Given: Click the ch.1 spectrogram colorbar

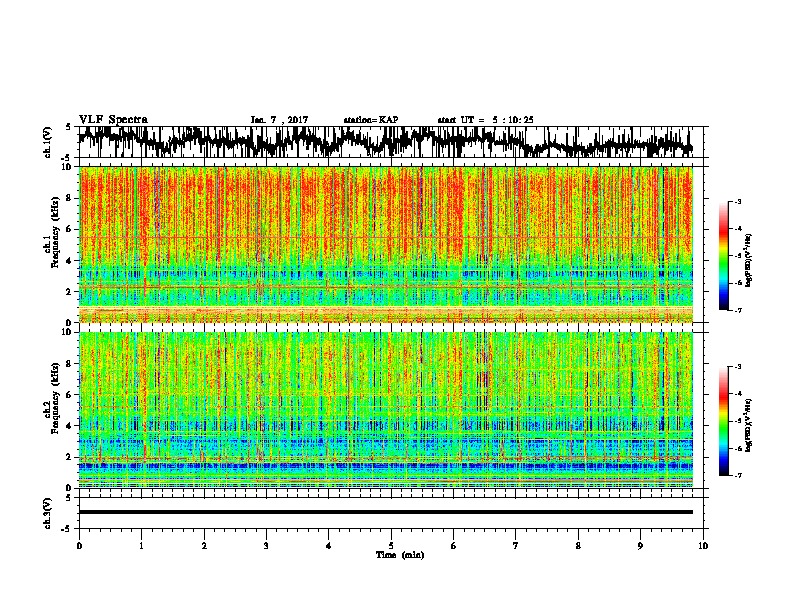Looking at the screenshot, I should click(723, 255).
